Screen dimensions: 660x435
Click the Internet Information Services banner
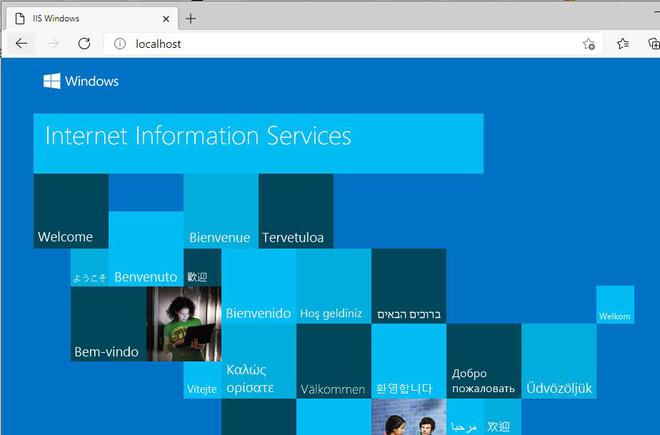click(x=258, y=143)
